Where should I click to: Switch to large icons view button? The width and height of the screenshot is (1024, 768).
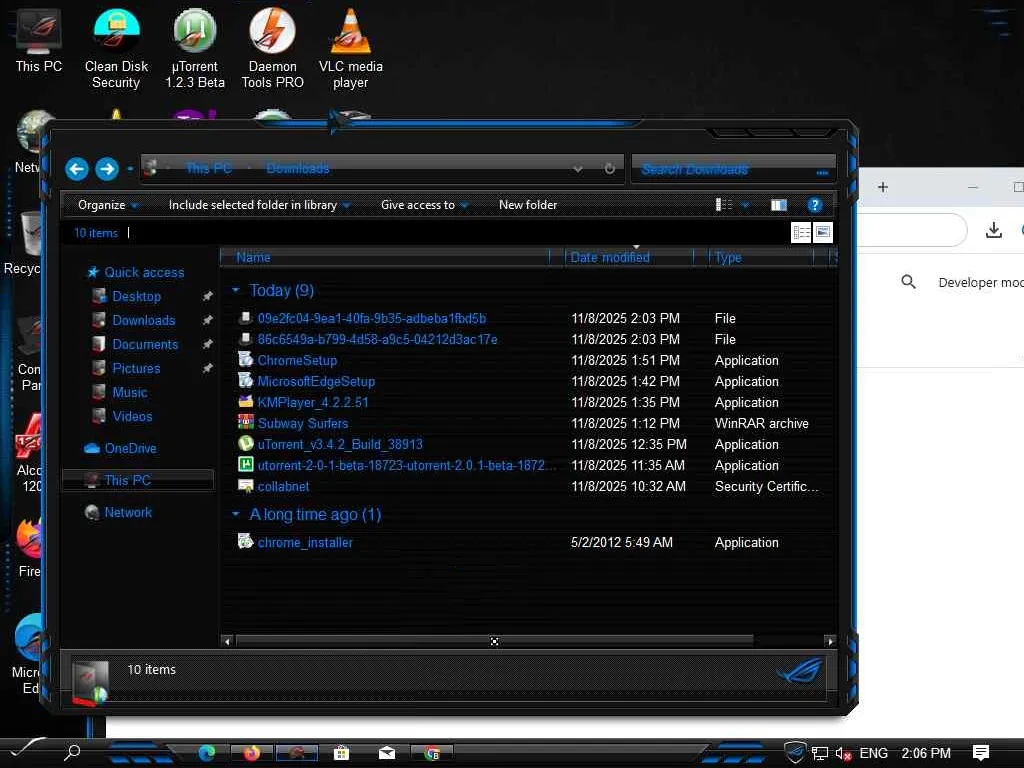pyautogui.click(x=823, y=232)
